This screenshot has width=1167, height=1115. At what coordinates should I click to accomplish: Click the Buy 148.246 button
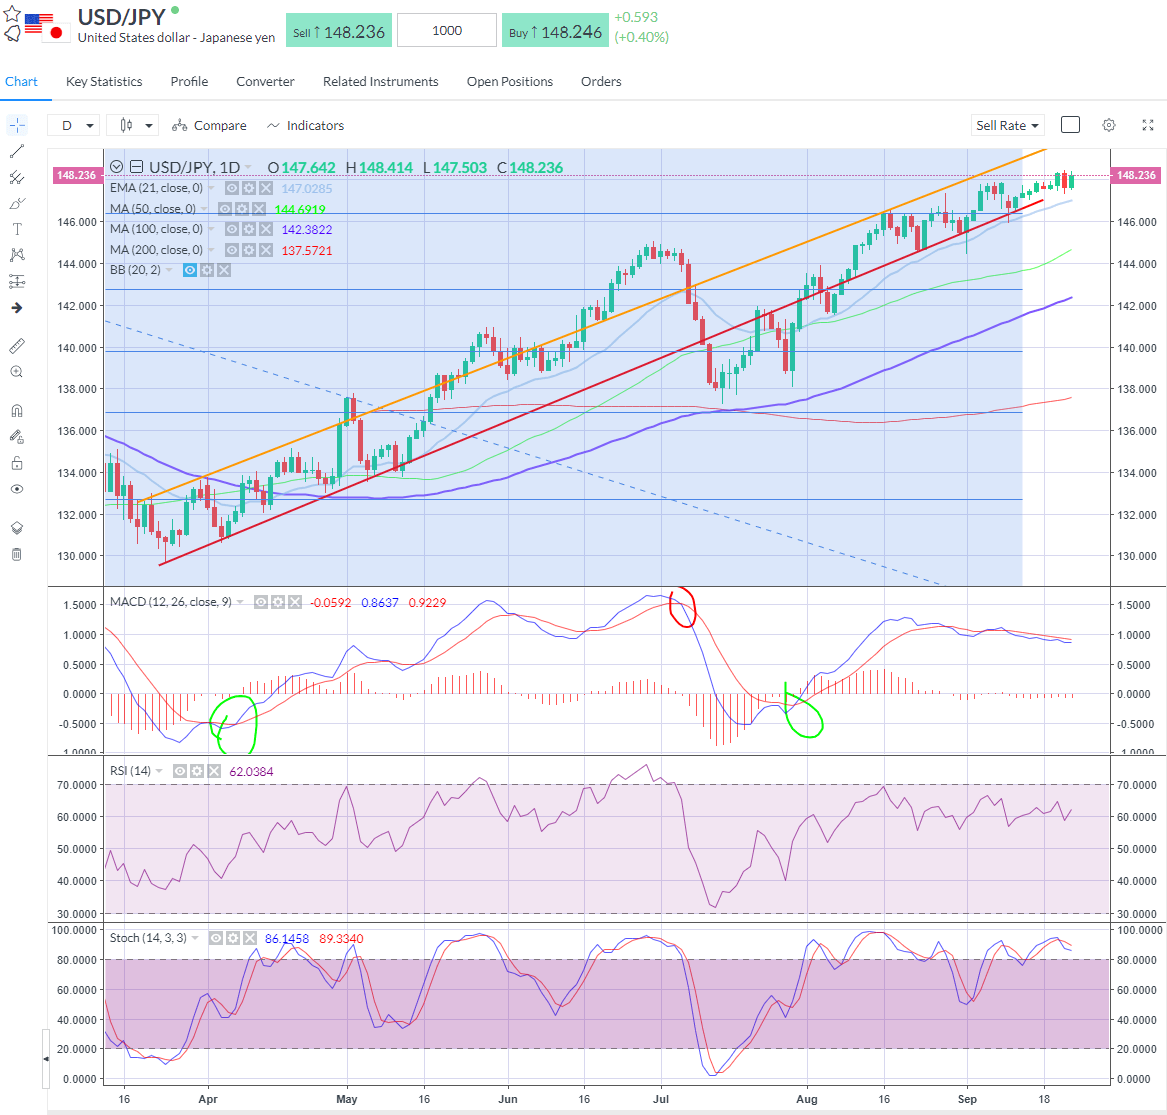[x=555, y=31]
